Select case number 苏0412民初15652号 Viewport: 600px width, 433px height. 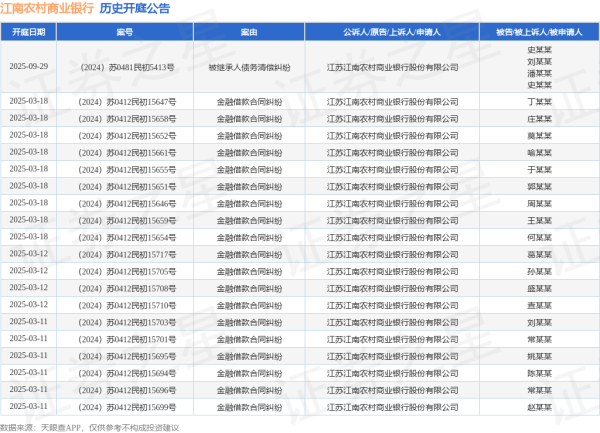point(127,136)
